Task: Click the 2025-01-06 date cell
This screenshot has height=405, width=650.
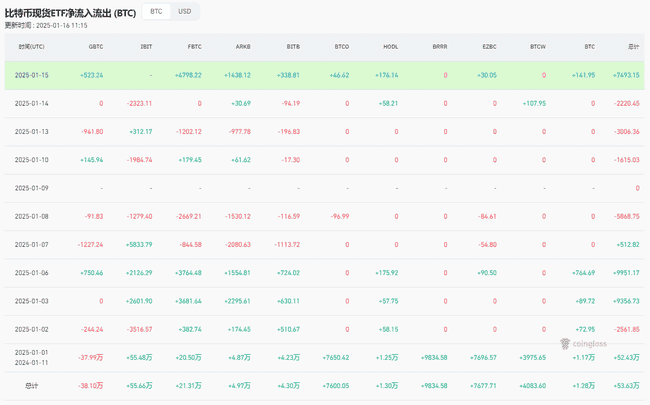Action: [x=32, y=272]
